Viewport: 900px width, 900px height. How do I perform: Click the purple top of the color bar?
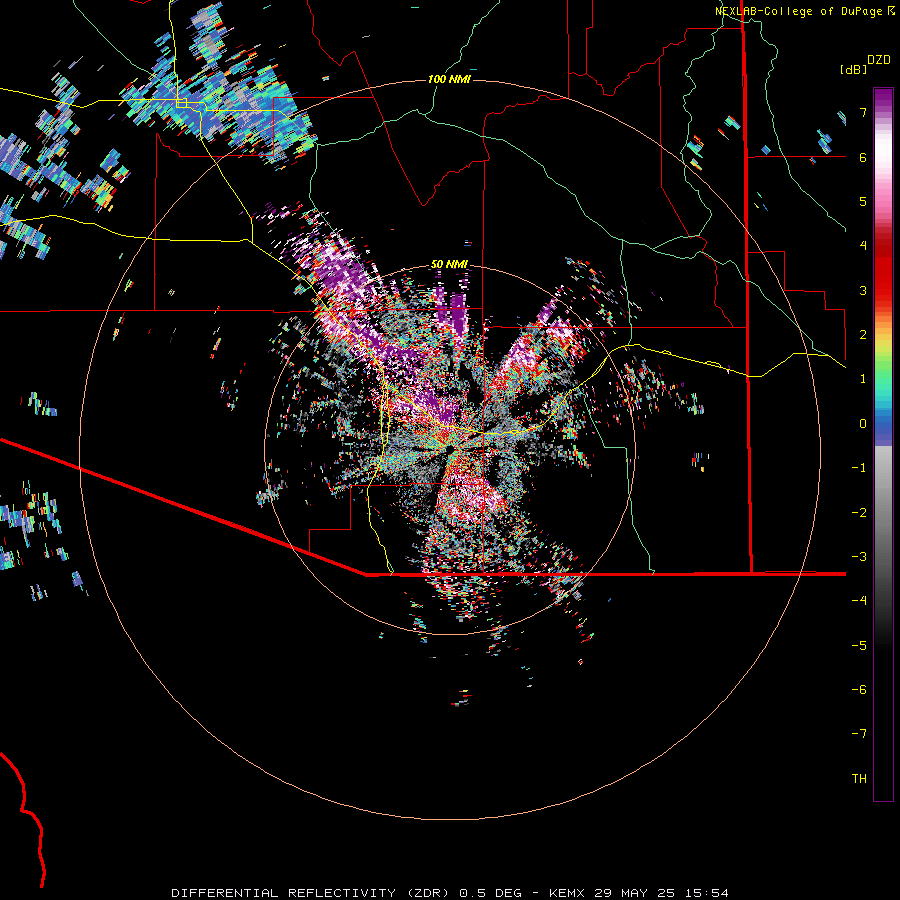click(x=883, y=99)
